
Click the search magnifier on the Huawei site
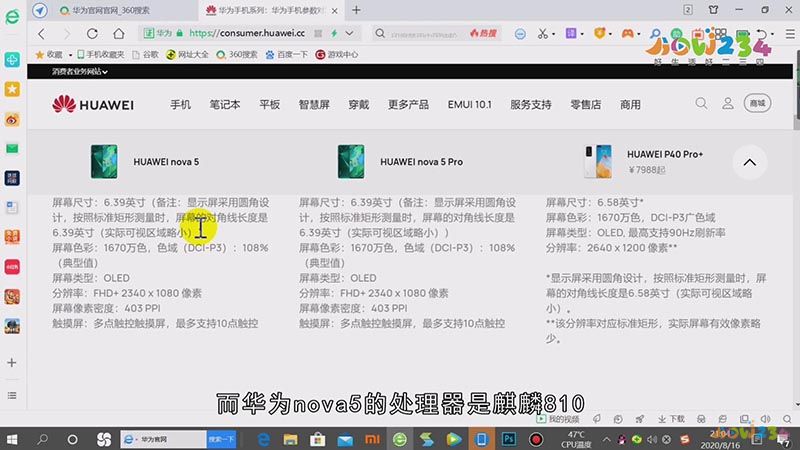coord(702,104)
